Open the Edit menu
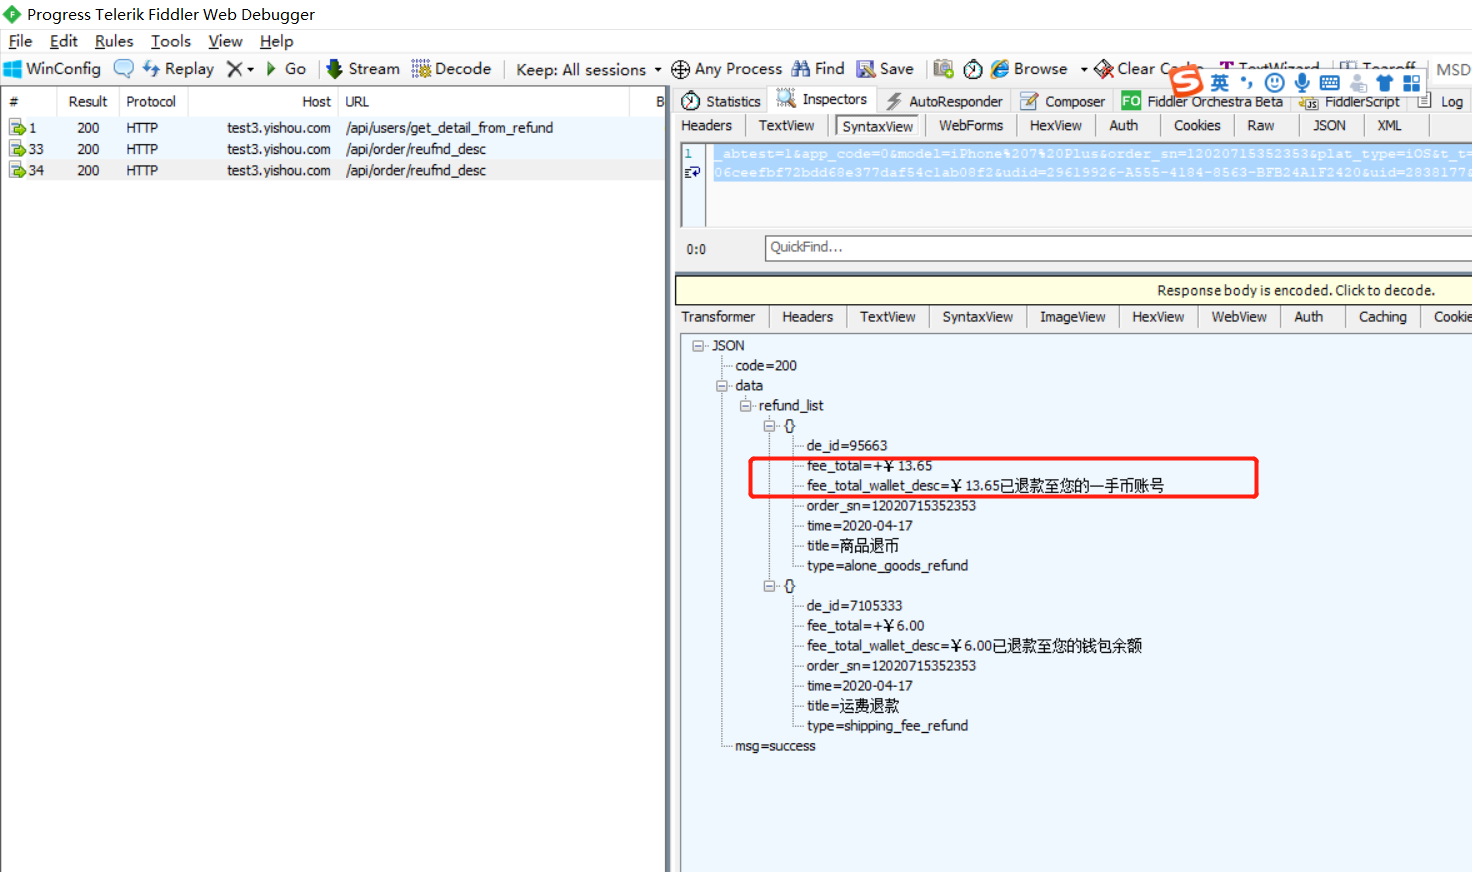The height and width of the screenshot is (872, 1472). click(x=64, y=41)
